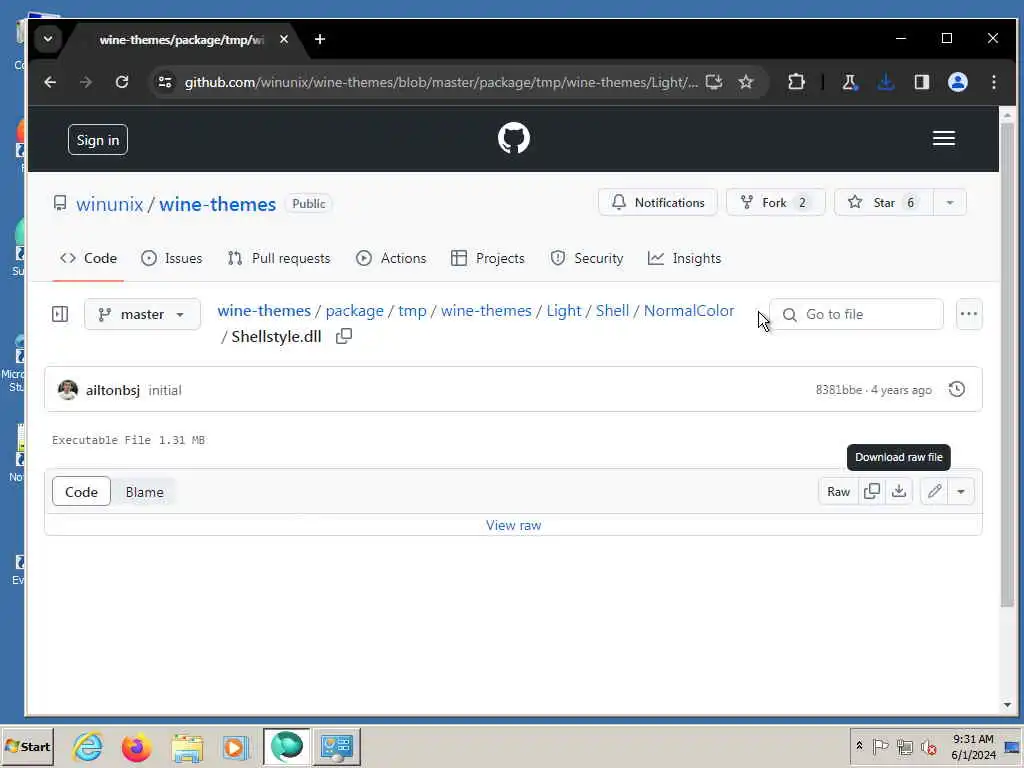Viewport: 1024px width, 768px height.
Task: Install app icon in address bar
Action: 714,82
